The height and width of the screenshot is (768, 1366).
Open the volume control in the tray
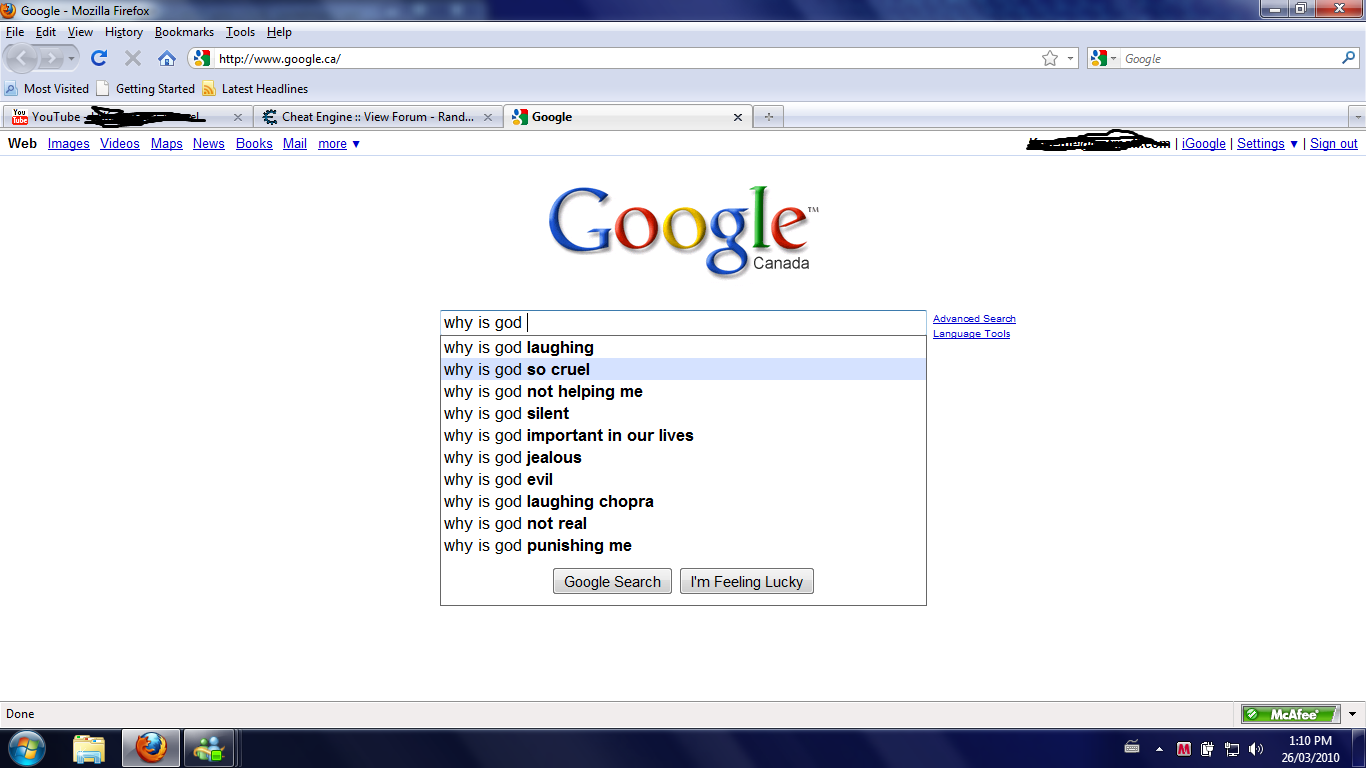pos(1256,748)
